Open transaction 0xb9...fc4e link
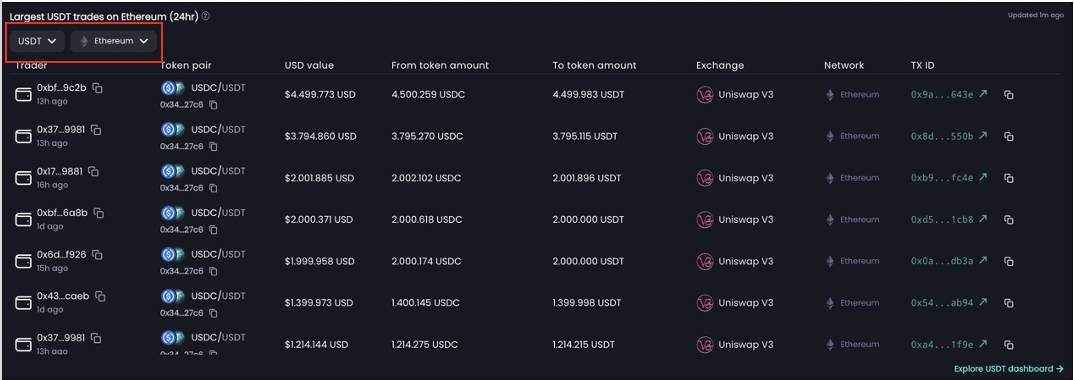1074x380 pixels. tap(949, 178)
